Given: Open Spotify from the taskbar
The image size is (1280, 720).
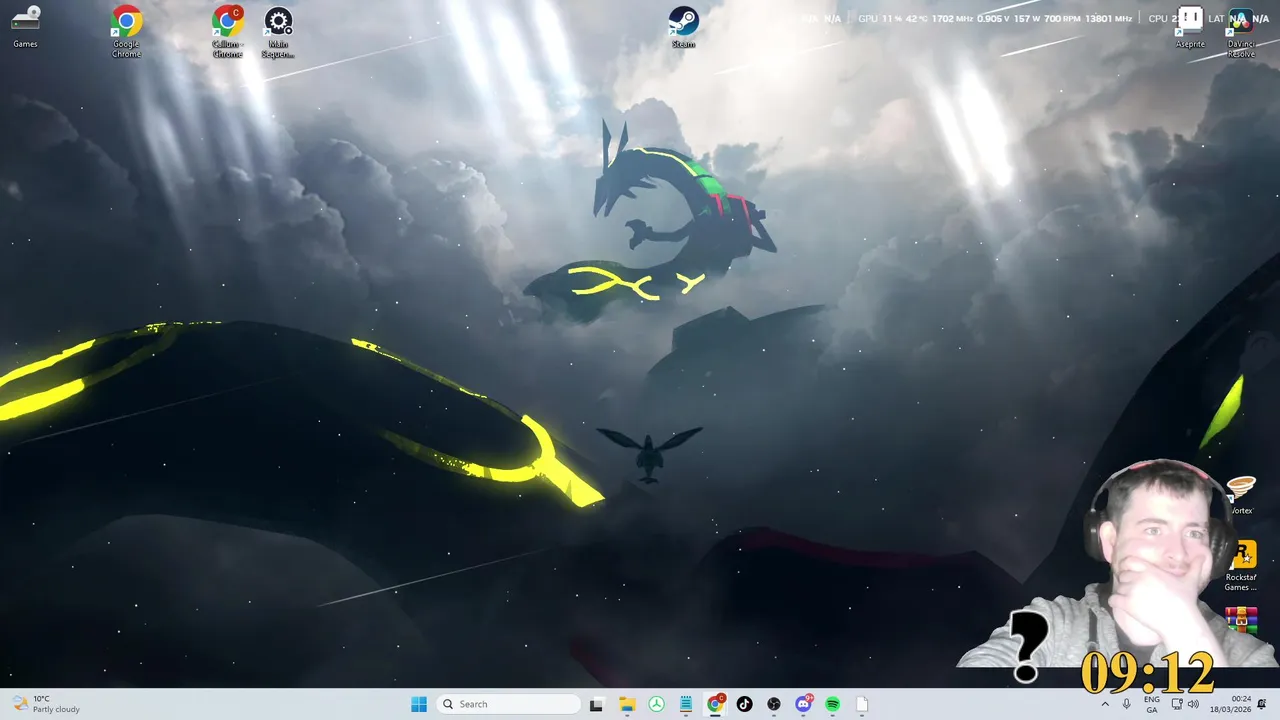Looking at the screenshot, I should coord(832,704).
